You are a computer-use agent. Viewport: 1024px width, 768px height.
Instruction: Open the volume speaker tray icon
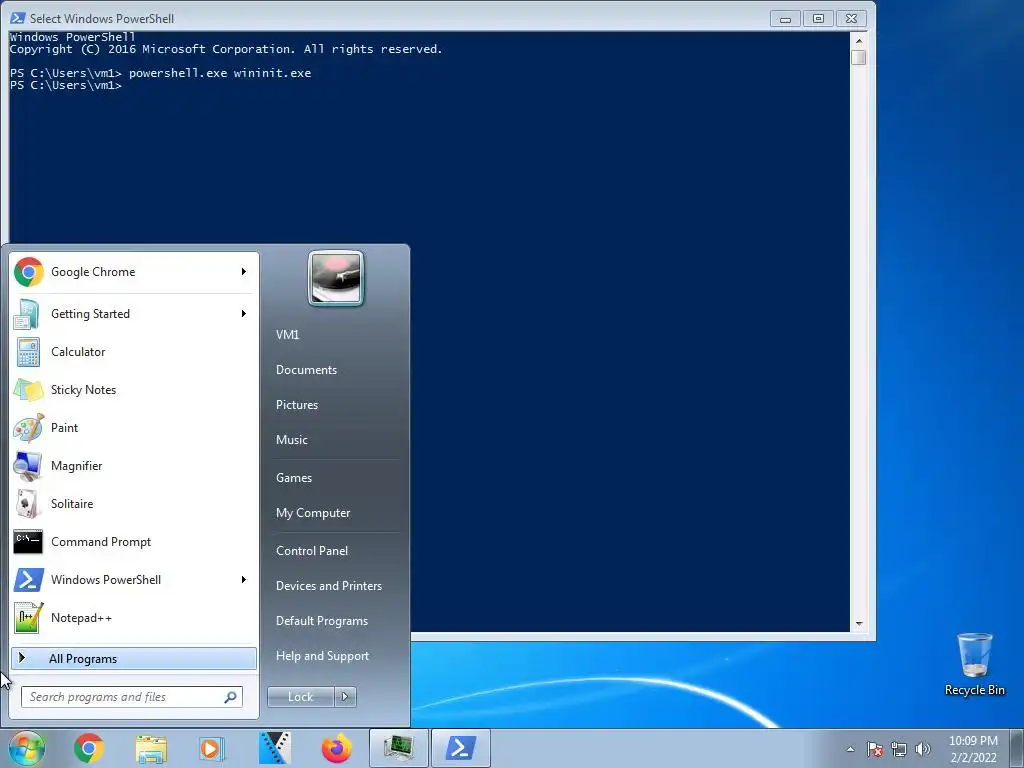pos(923,749)
